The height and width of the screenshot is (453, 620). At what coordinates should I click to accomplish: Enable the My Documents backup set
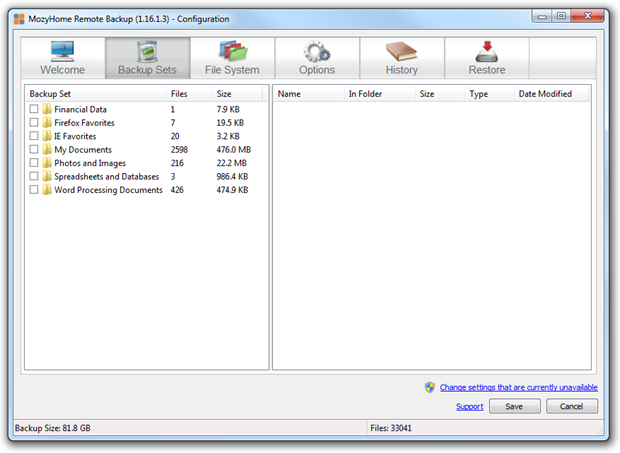[34, 149]
